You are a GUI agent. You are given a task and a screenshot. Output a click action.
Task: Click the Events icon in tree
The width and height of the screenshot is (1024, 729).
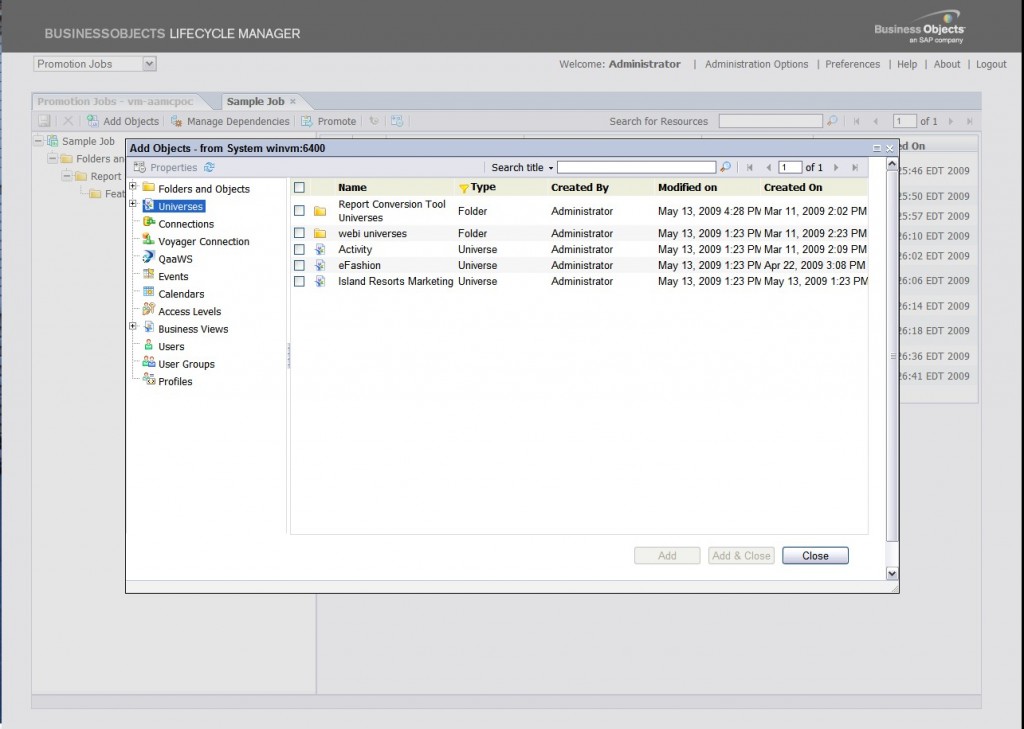pyautogui.click(x=148, y=276)
